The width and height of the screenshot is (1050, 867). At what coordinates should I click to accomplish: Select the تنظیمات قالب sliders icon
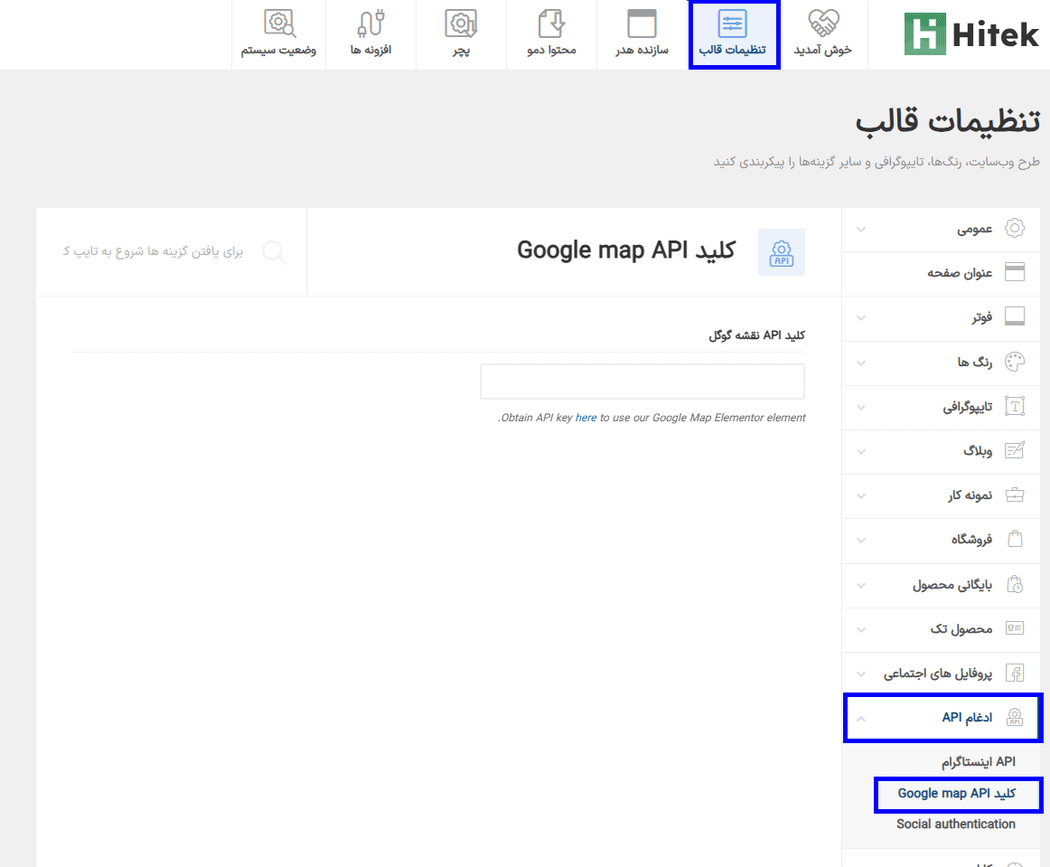point(733,23)
